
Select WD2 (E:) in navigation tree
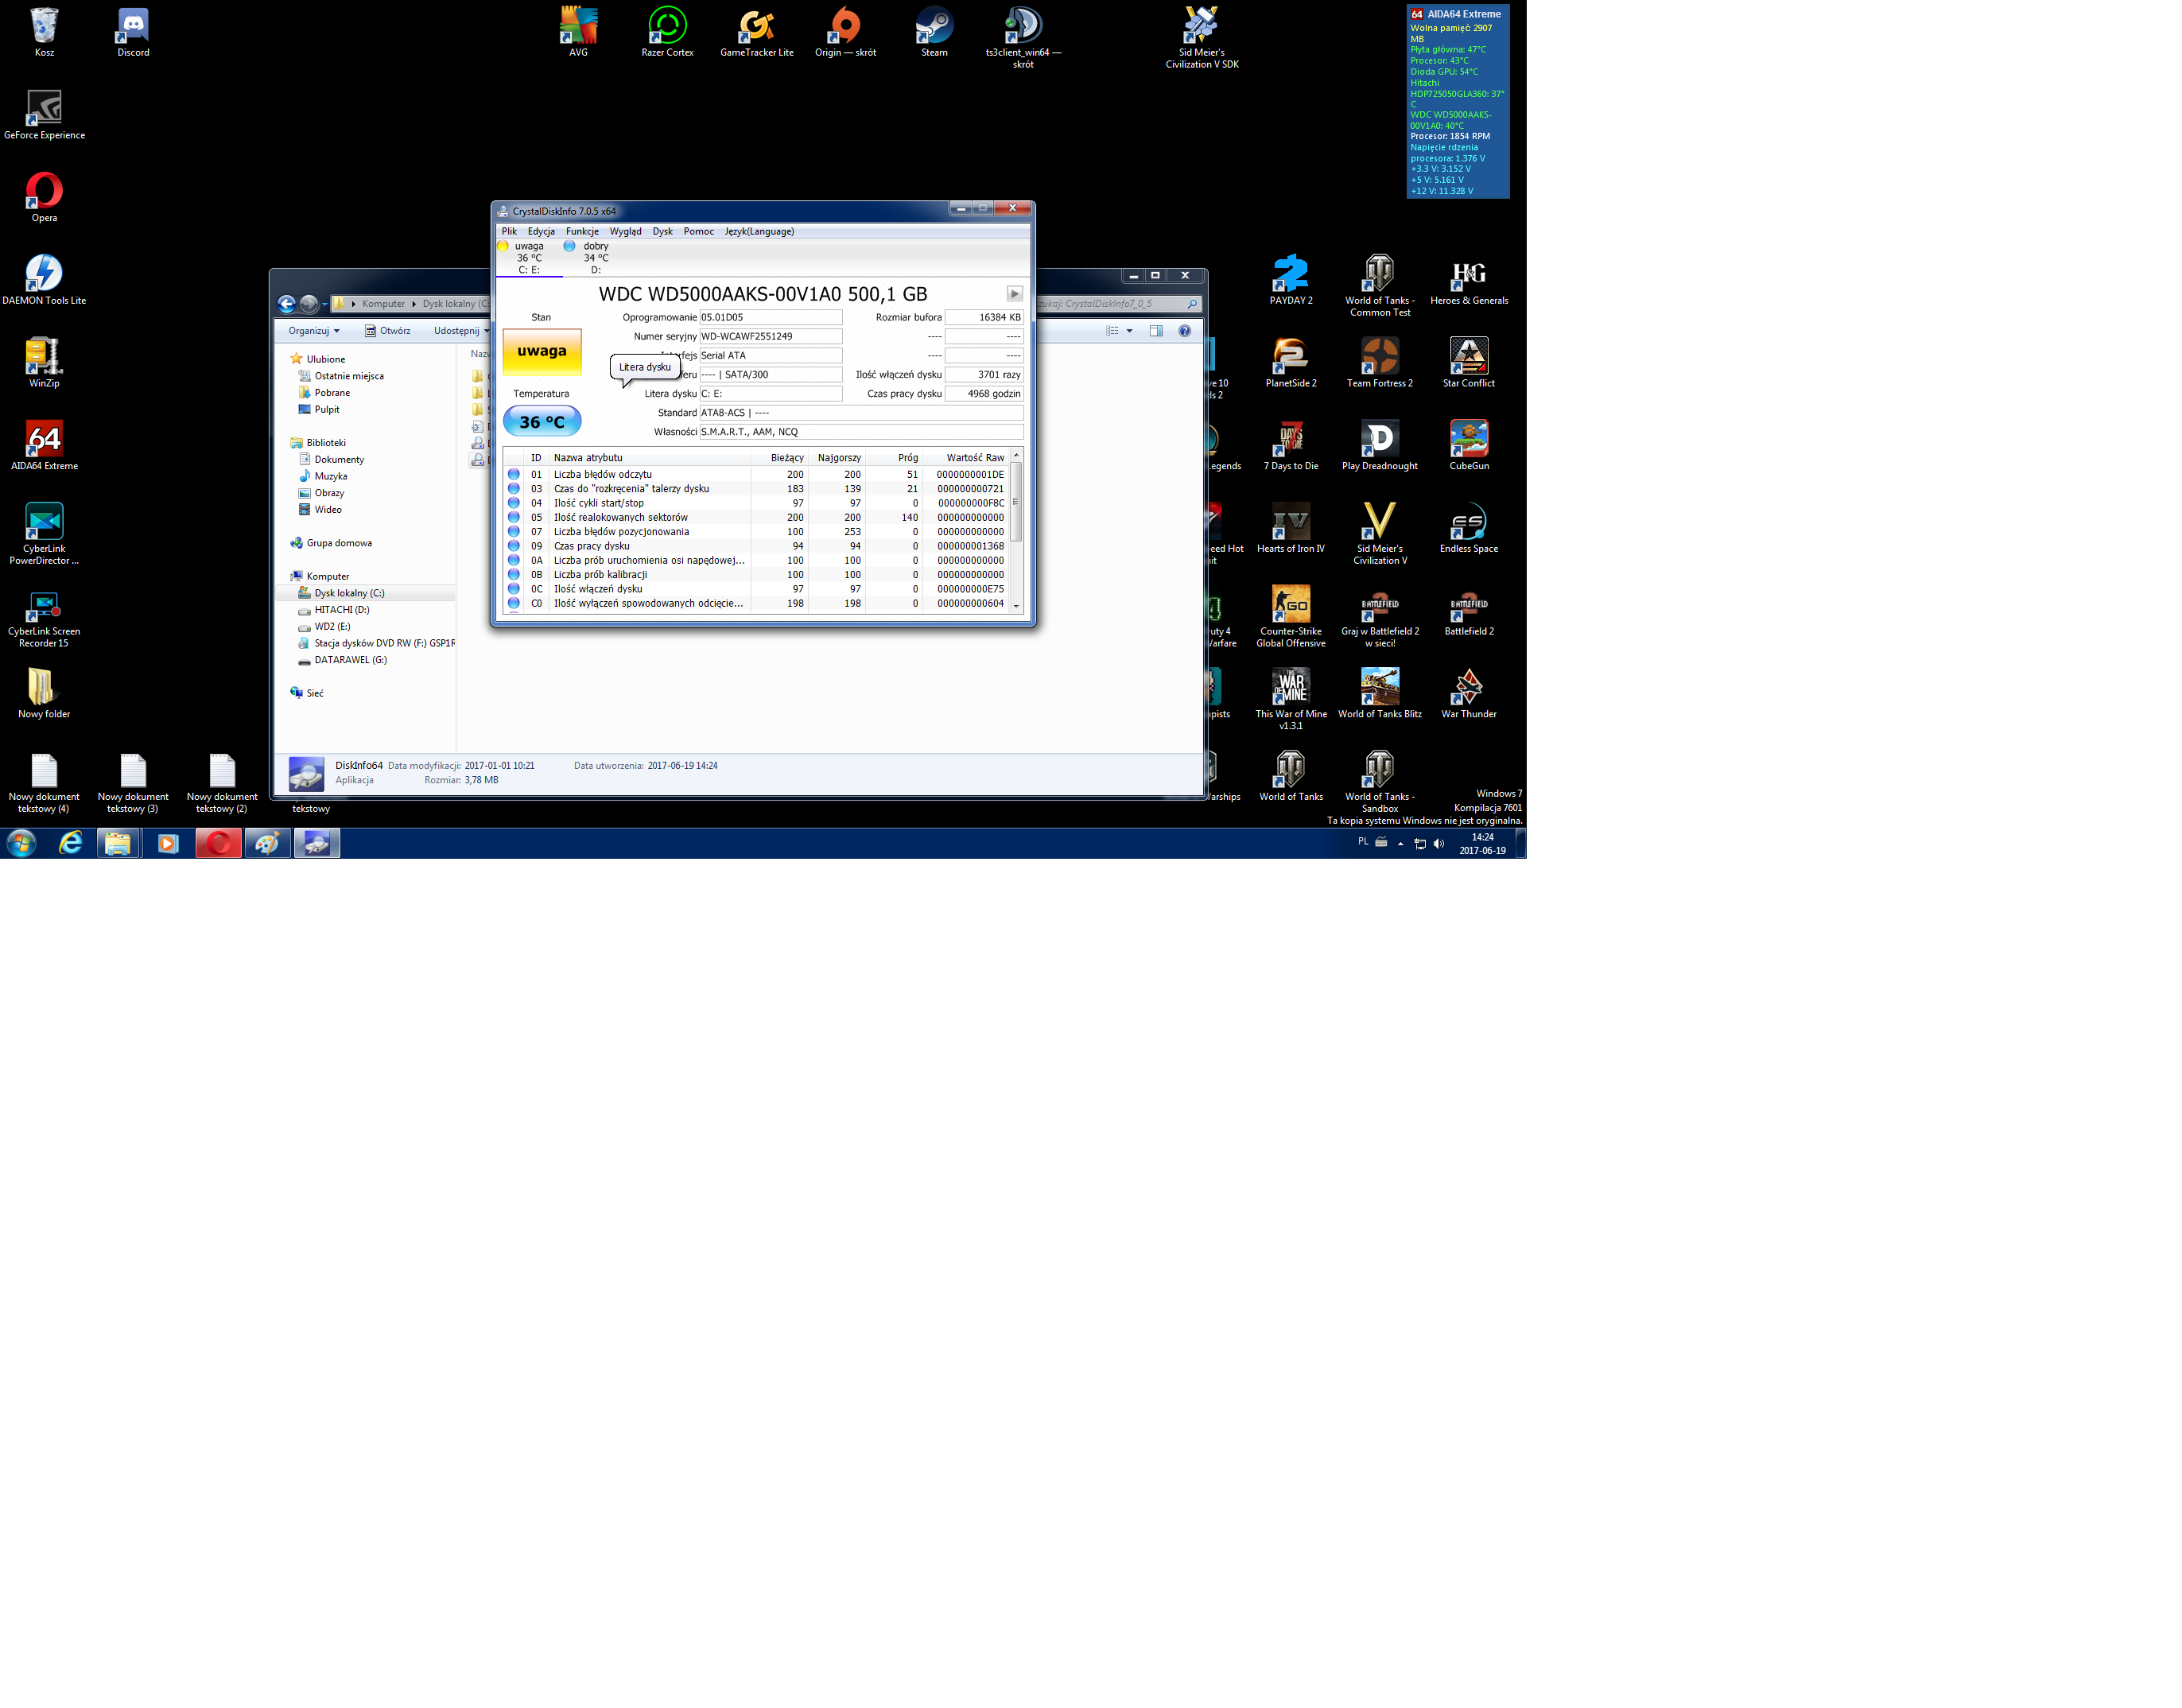click(x=332, y=627)
